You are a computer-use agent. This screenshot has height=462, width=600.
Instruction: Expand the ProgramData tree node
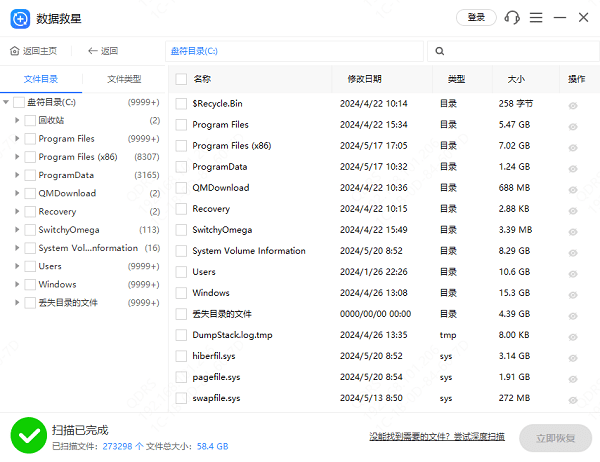17,175
